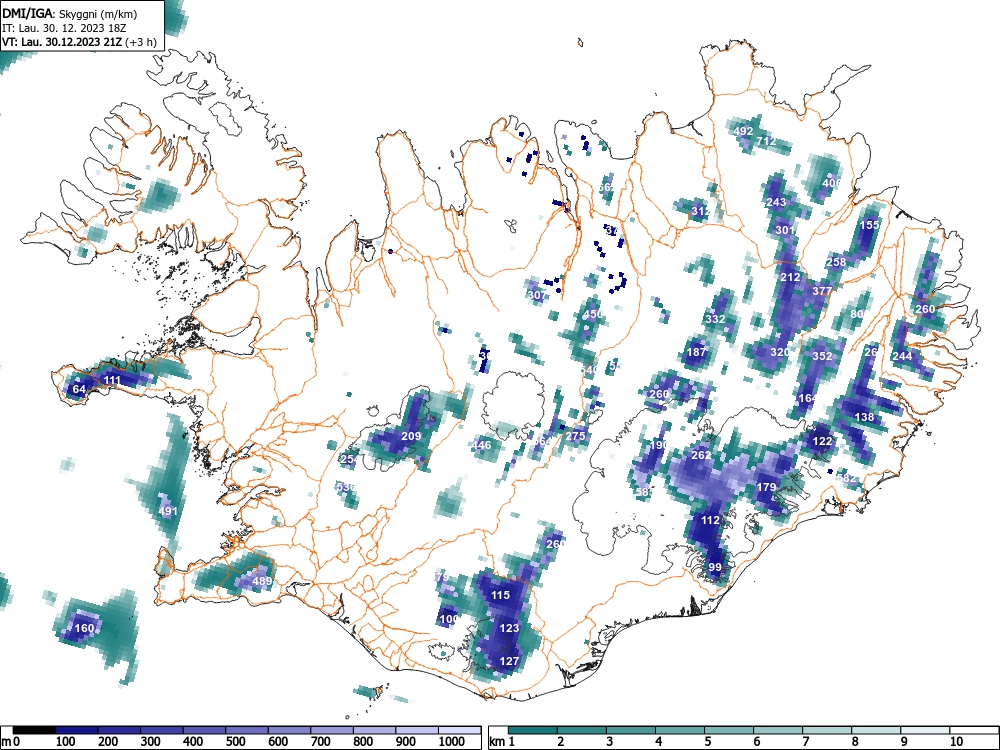Click the '712' visibility value in the northeast

[x=766, y=141]
